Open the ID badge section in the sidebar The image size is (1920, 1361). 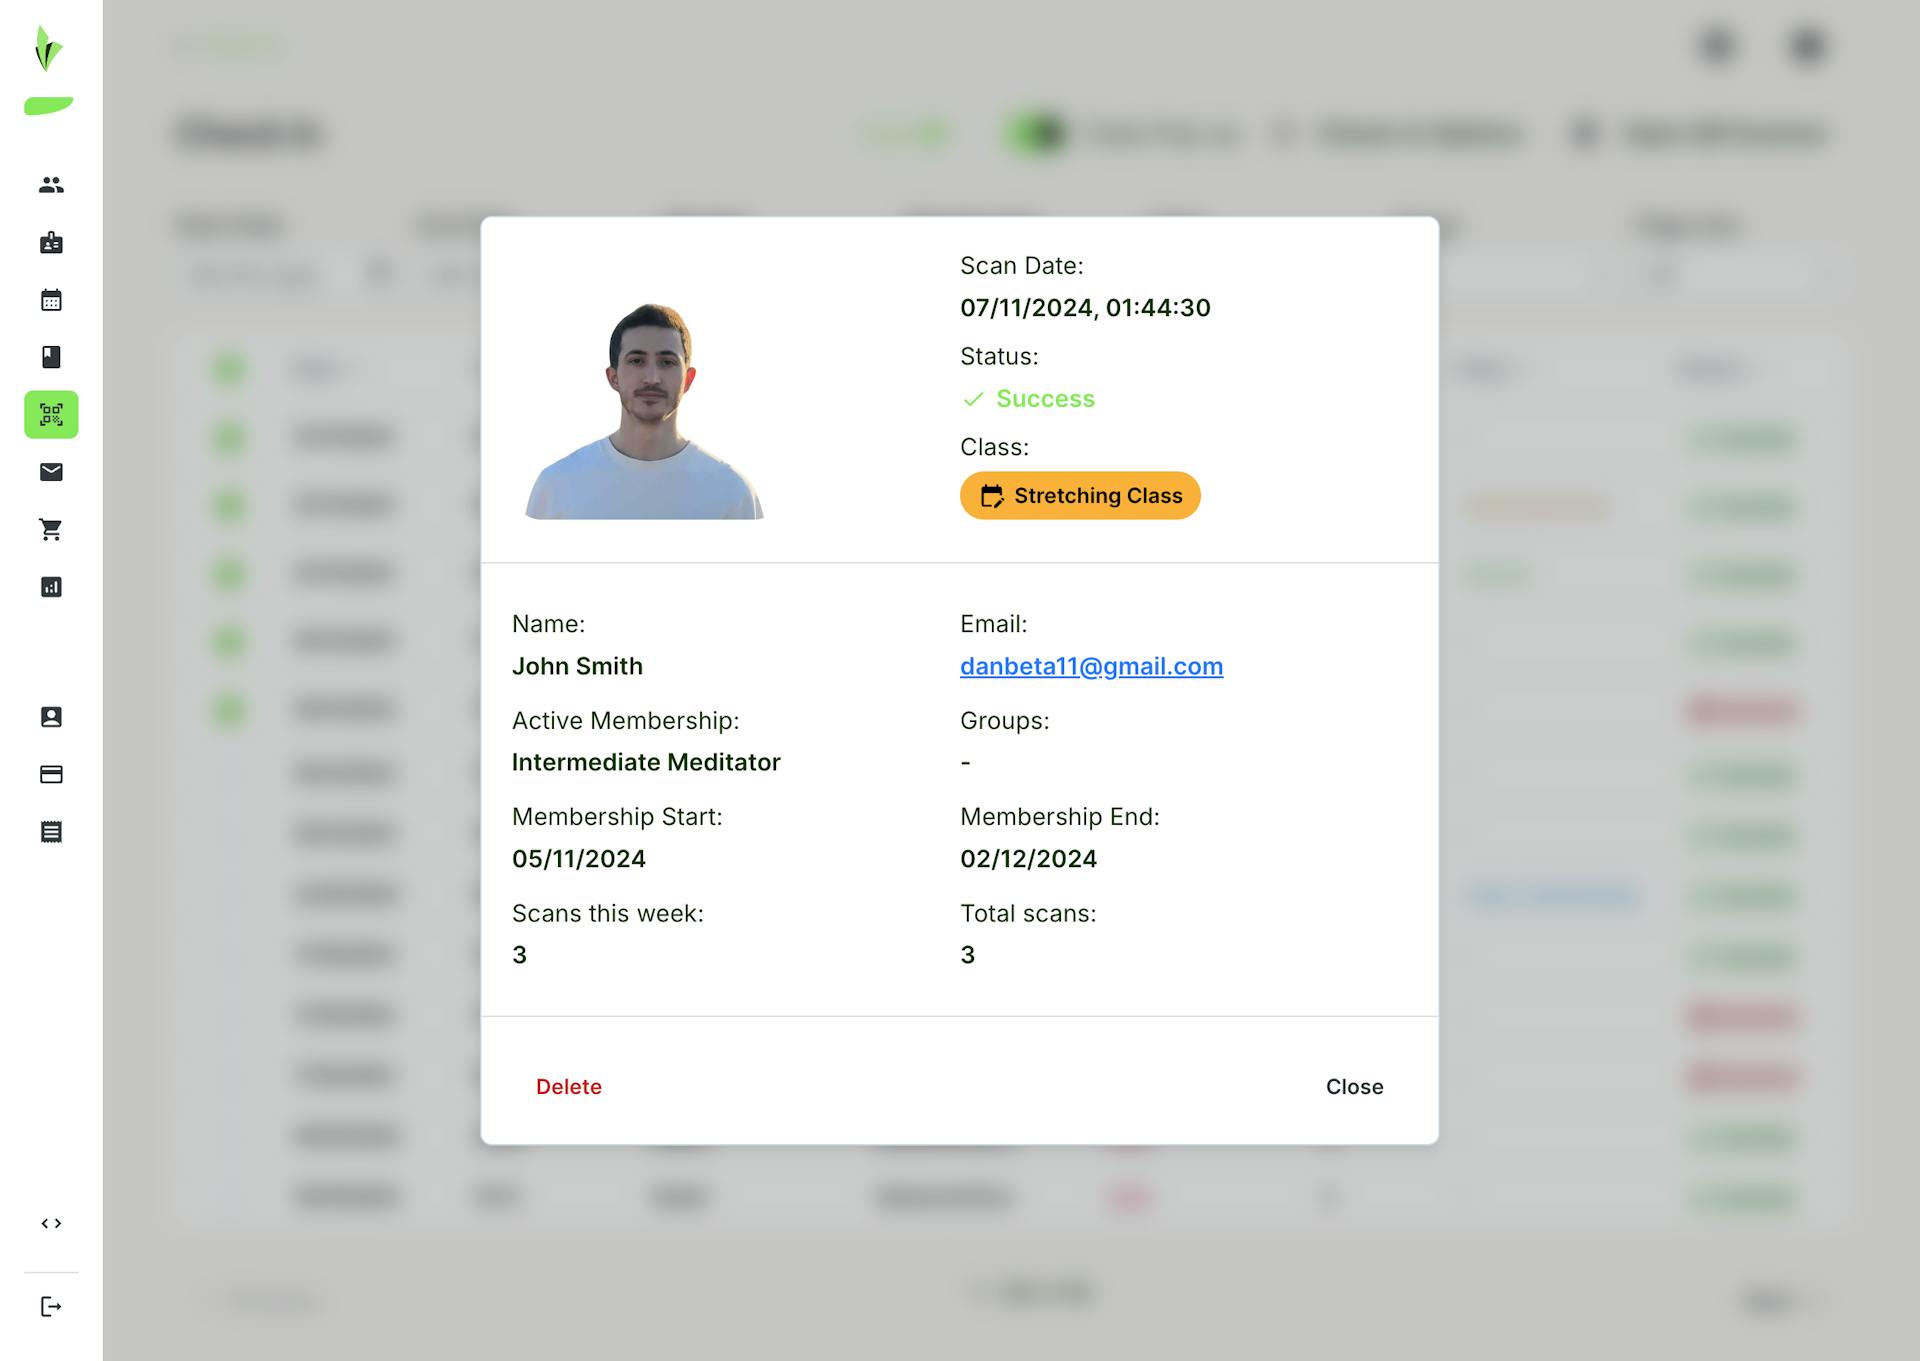pos(51,242)
